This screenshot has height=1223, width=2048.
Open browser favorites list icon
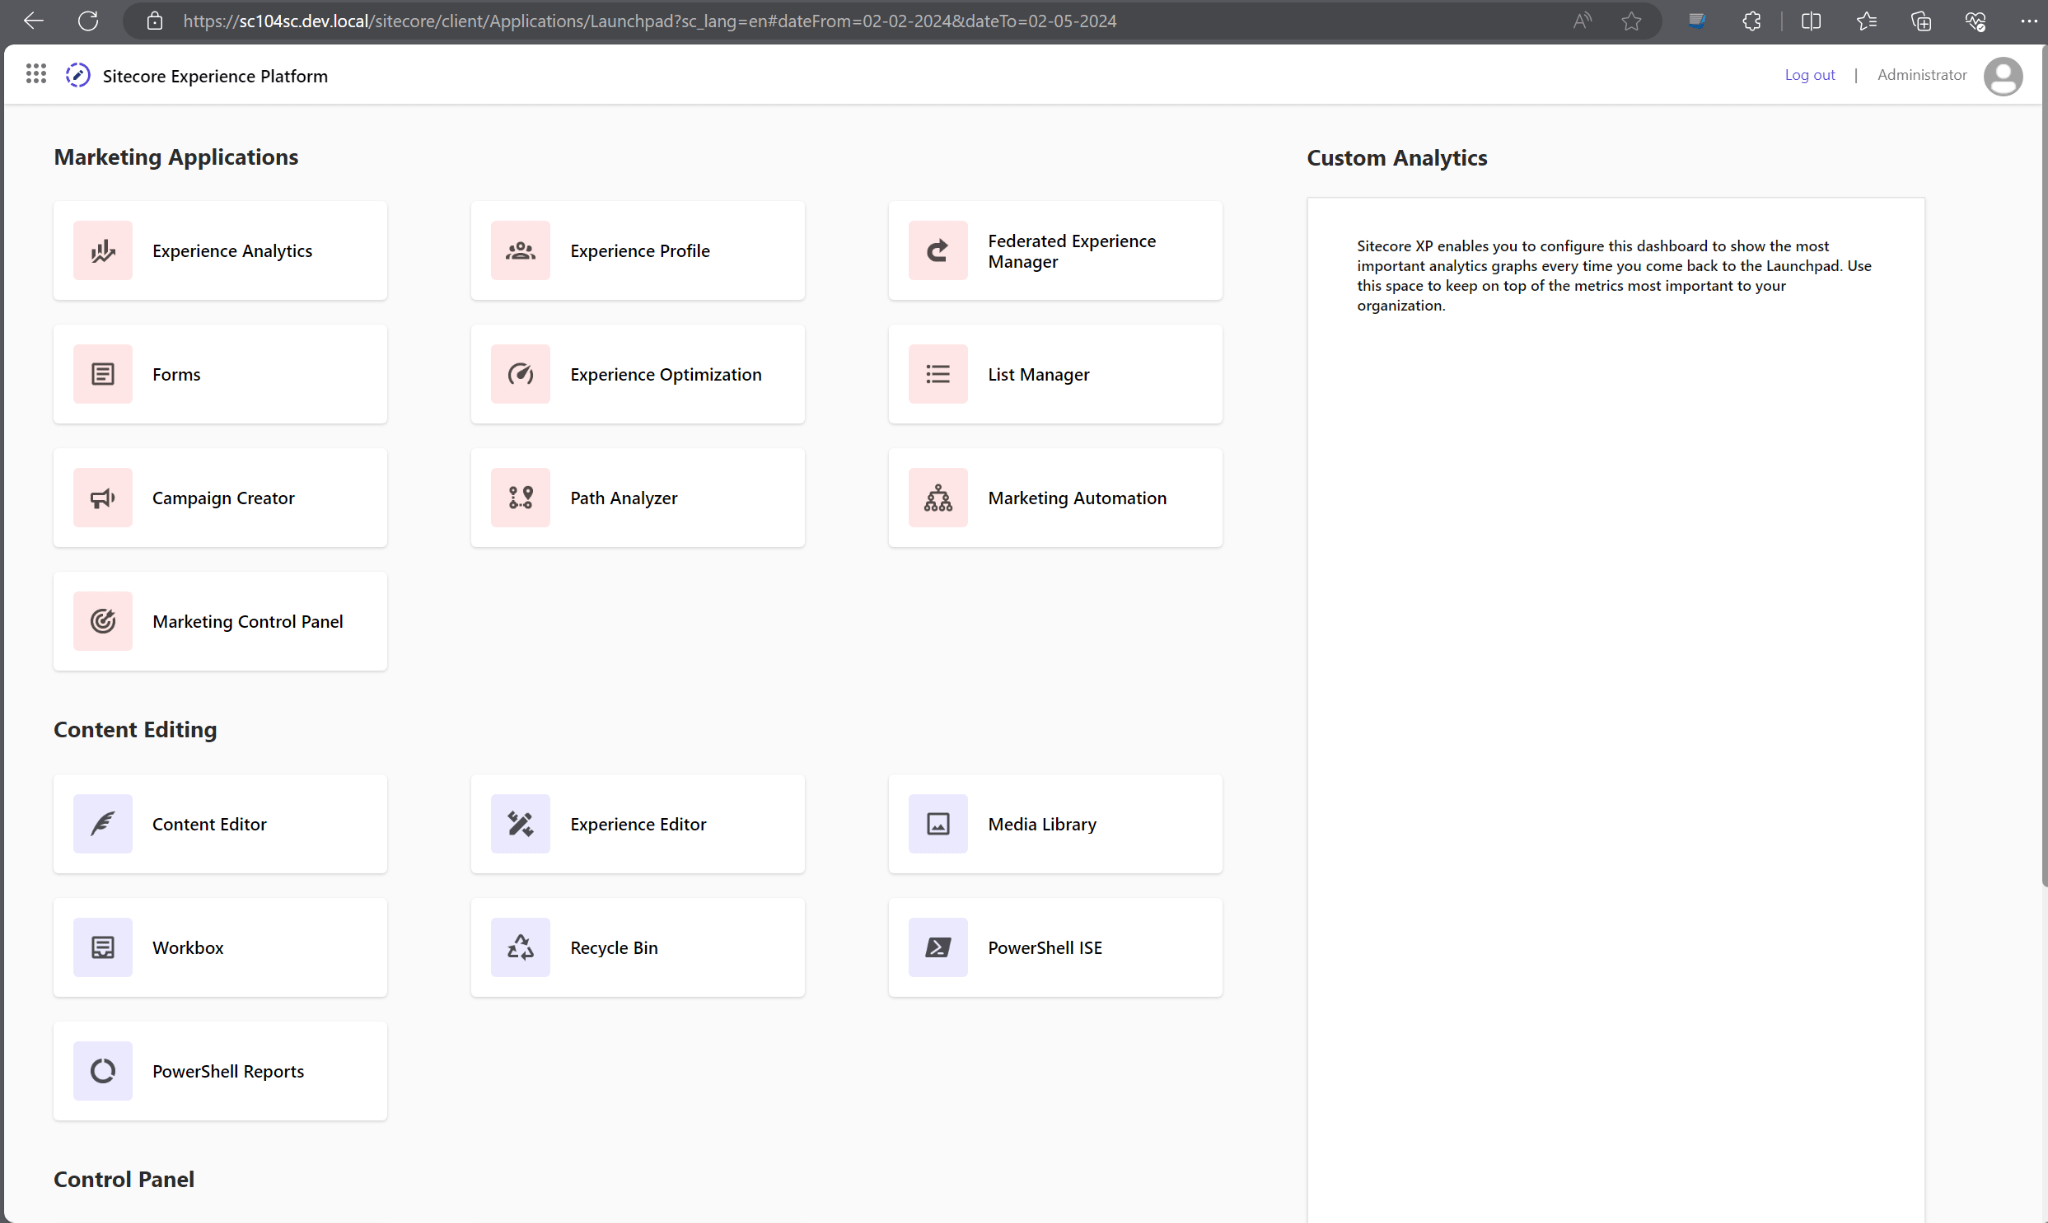pos(1866,21)
